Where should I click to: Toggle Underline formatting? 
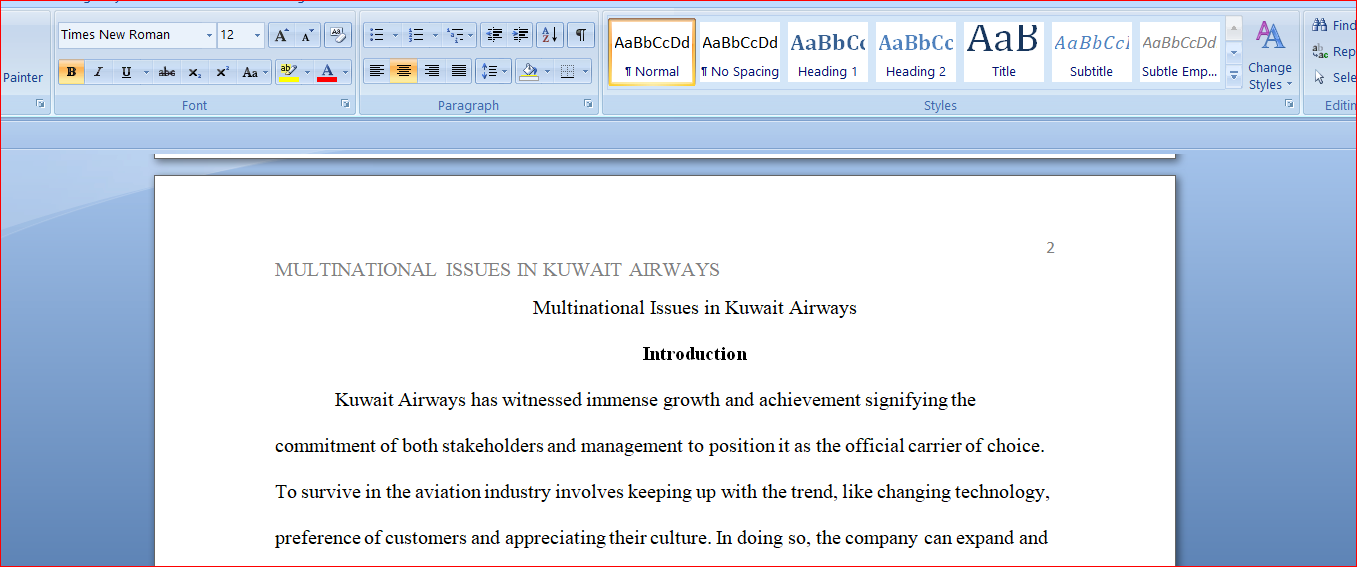126,72
